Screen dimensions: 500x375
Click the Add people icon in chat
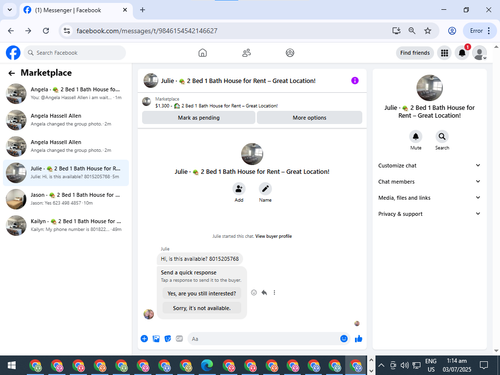239,189
